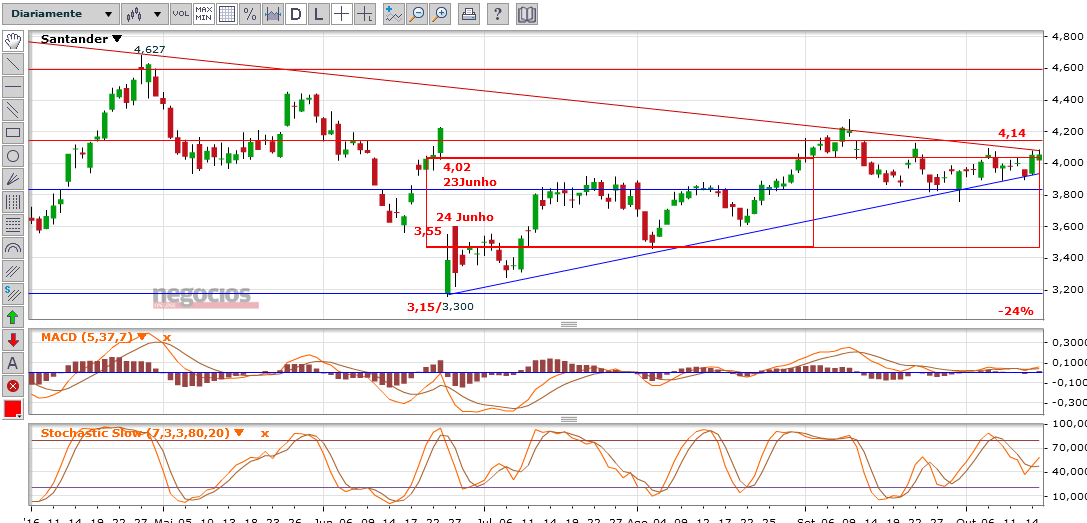Print the chart
Screen dimensions: 1087x523
click(x=469, y=14)
